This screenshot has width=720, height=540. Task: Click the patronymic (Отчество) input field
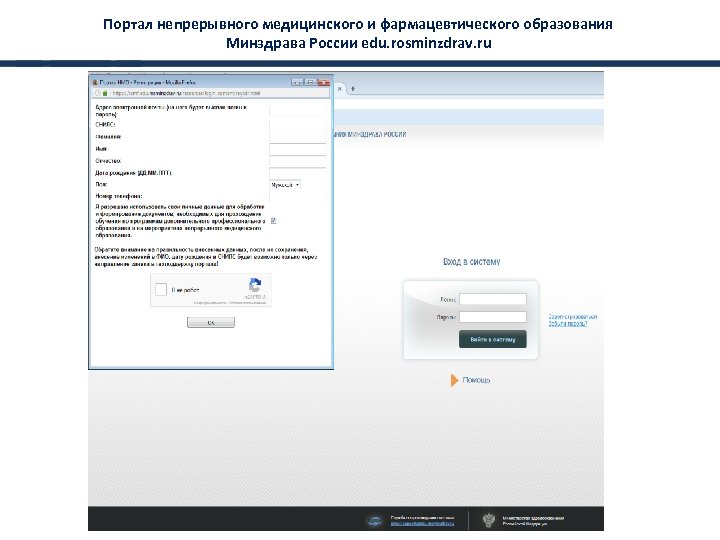pyautogui.click(x=298, y=161)
